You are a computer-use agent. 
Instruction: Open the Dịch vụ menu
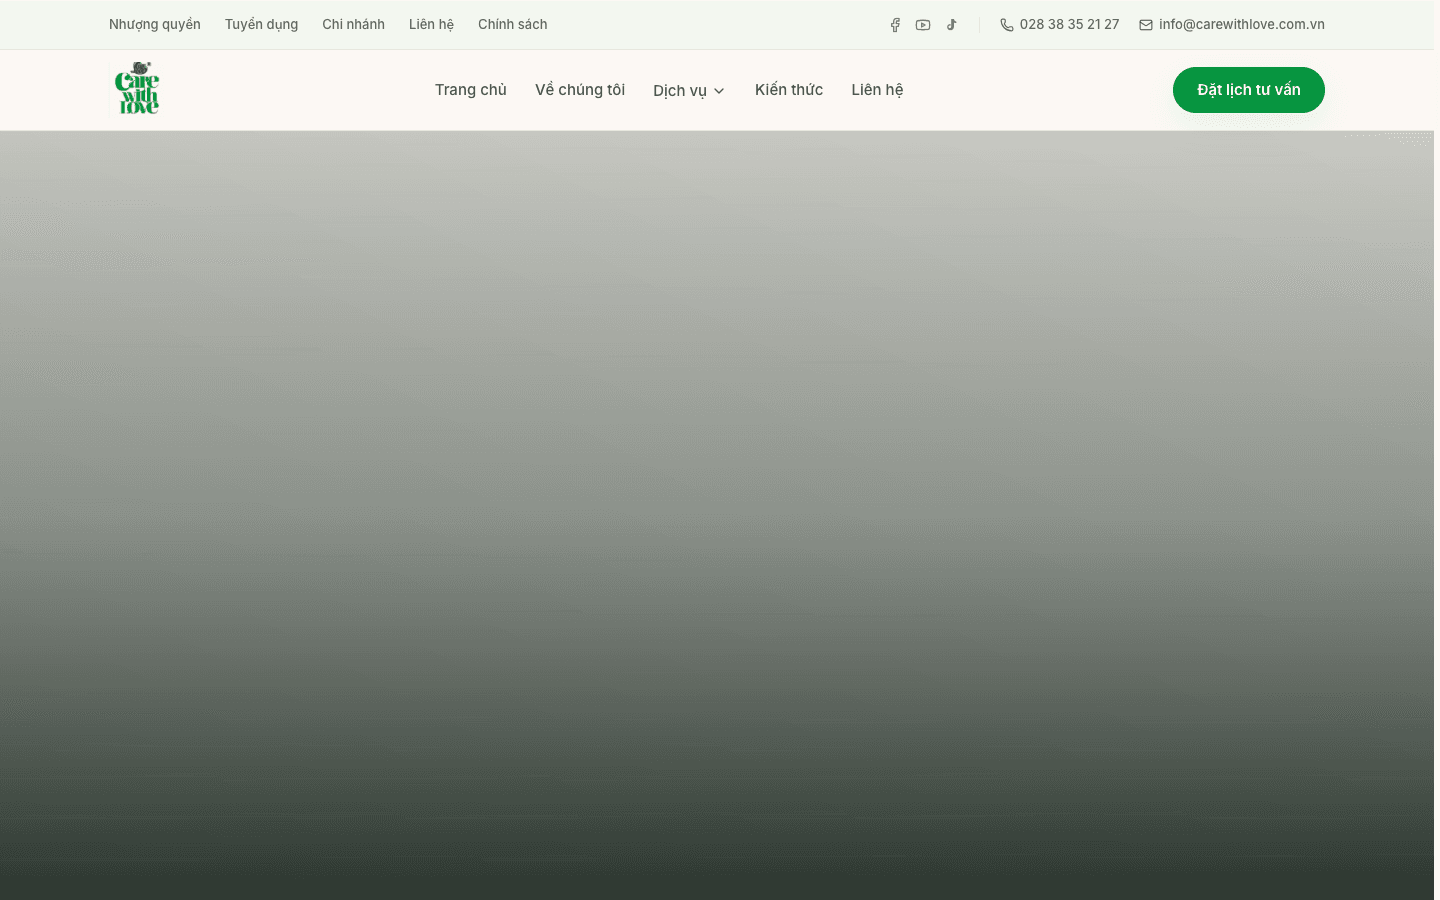point(689,90)
